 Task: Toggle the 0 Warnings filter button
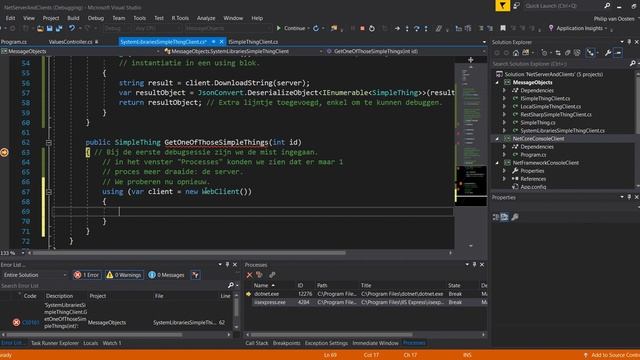coord(124,275)
